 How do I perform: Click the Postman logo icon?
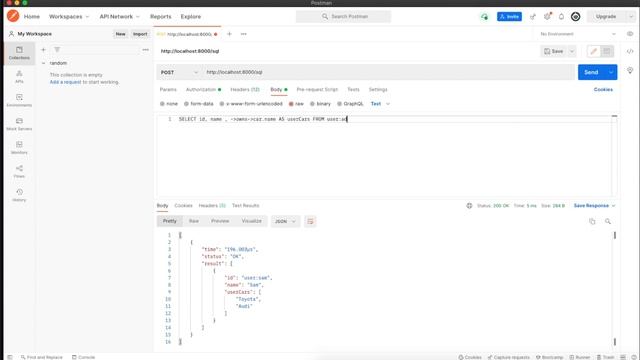pyautogui.click(x=13, y=16)
